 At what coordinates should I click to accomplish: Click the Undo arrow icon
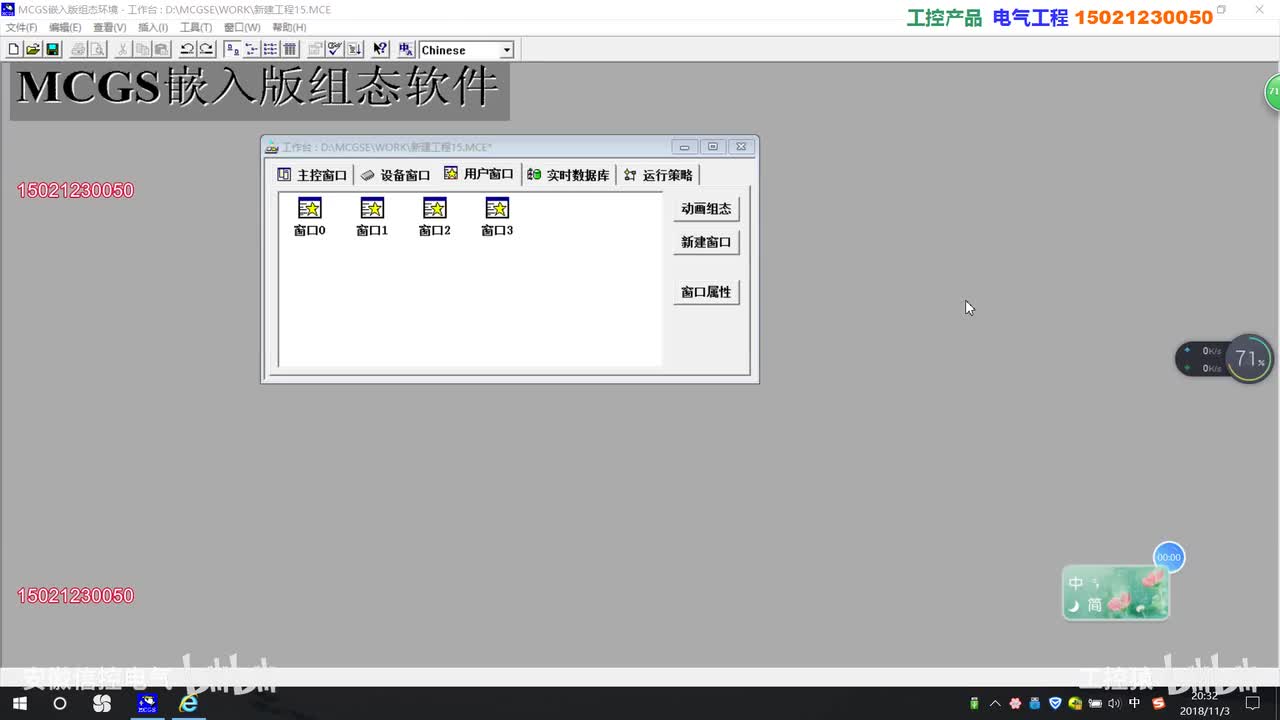pyautogui.click(x=187, y=49)
